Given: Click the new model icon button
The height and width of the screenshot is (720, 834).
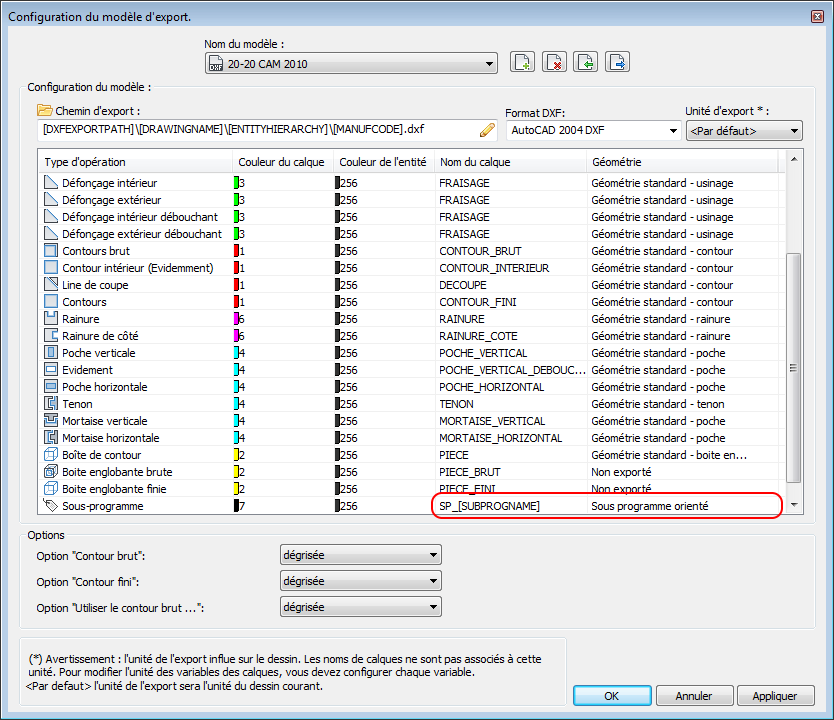Looking at the screenshot, I should (x=522, y=63).
